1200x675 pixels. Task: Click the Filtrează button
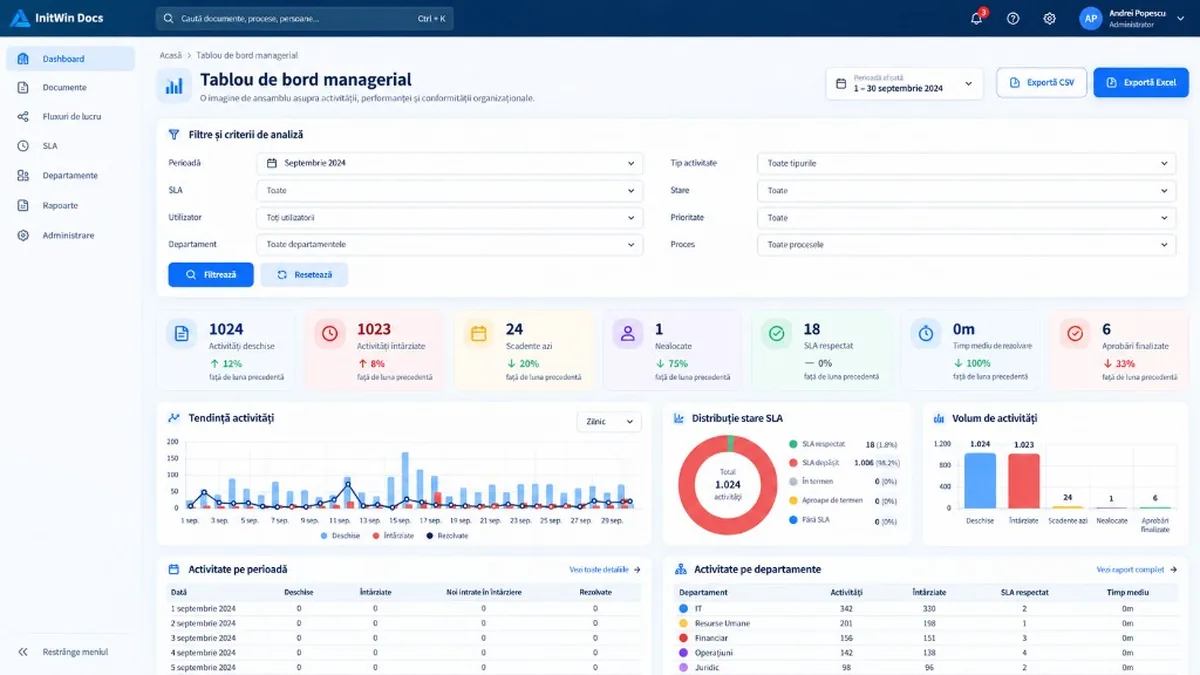point(211,274)
